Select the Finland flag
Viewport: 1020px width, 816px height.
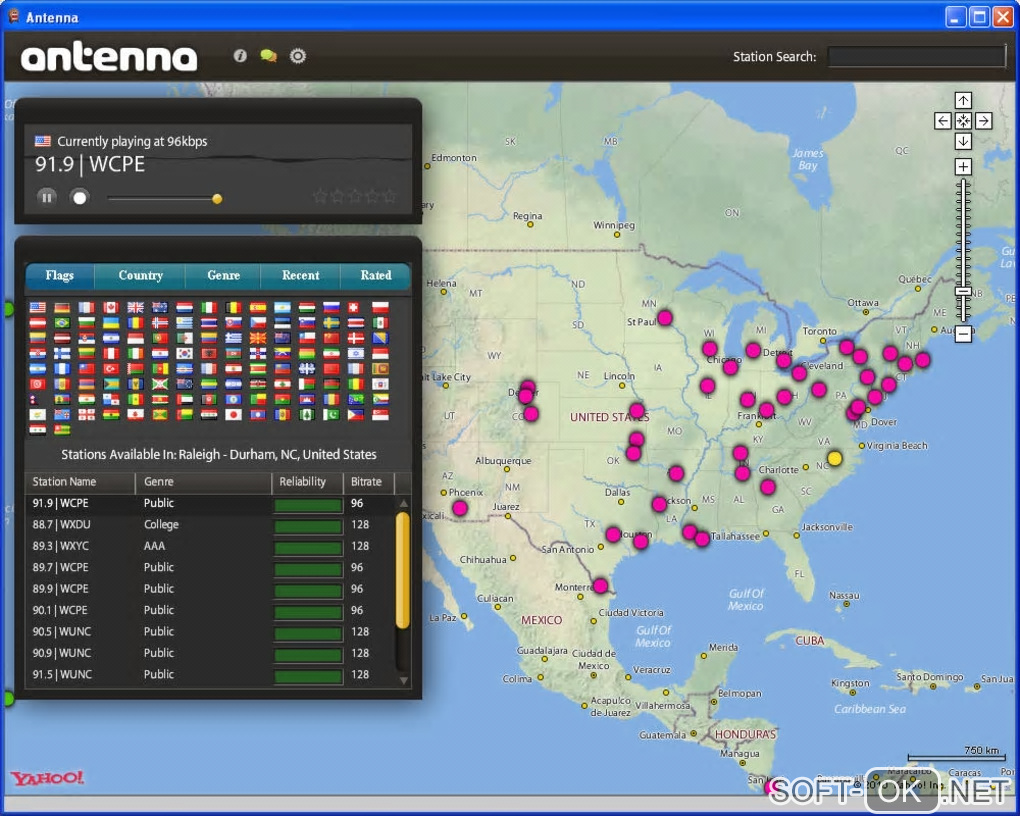(x=62, y=353)
